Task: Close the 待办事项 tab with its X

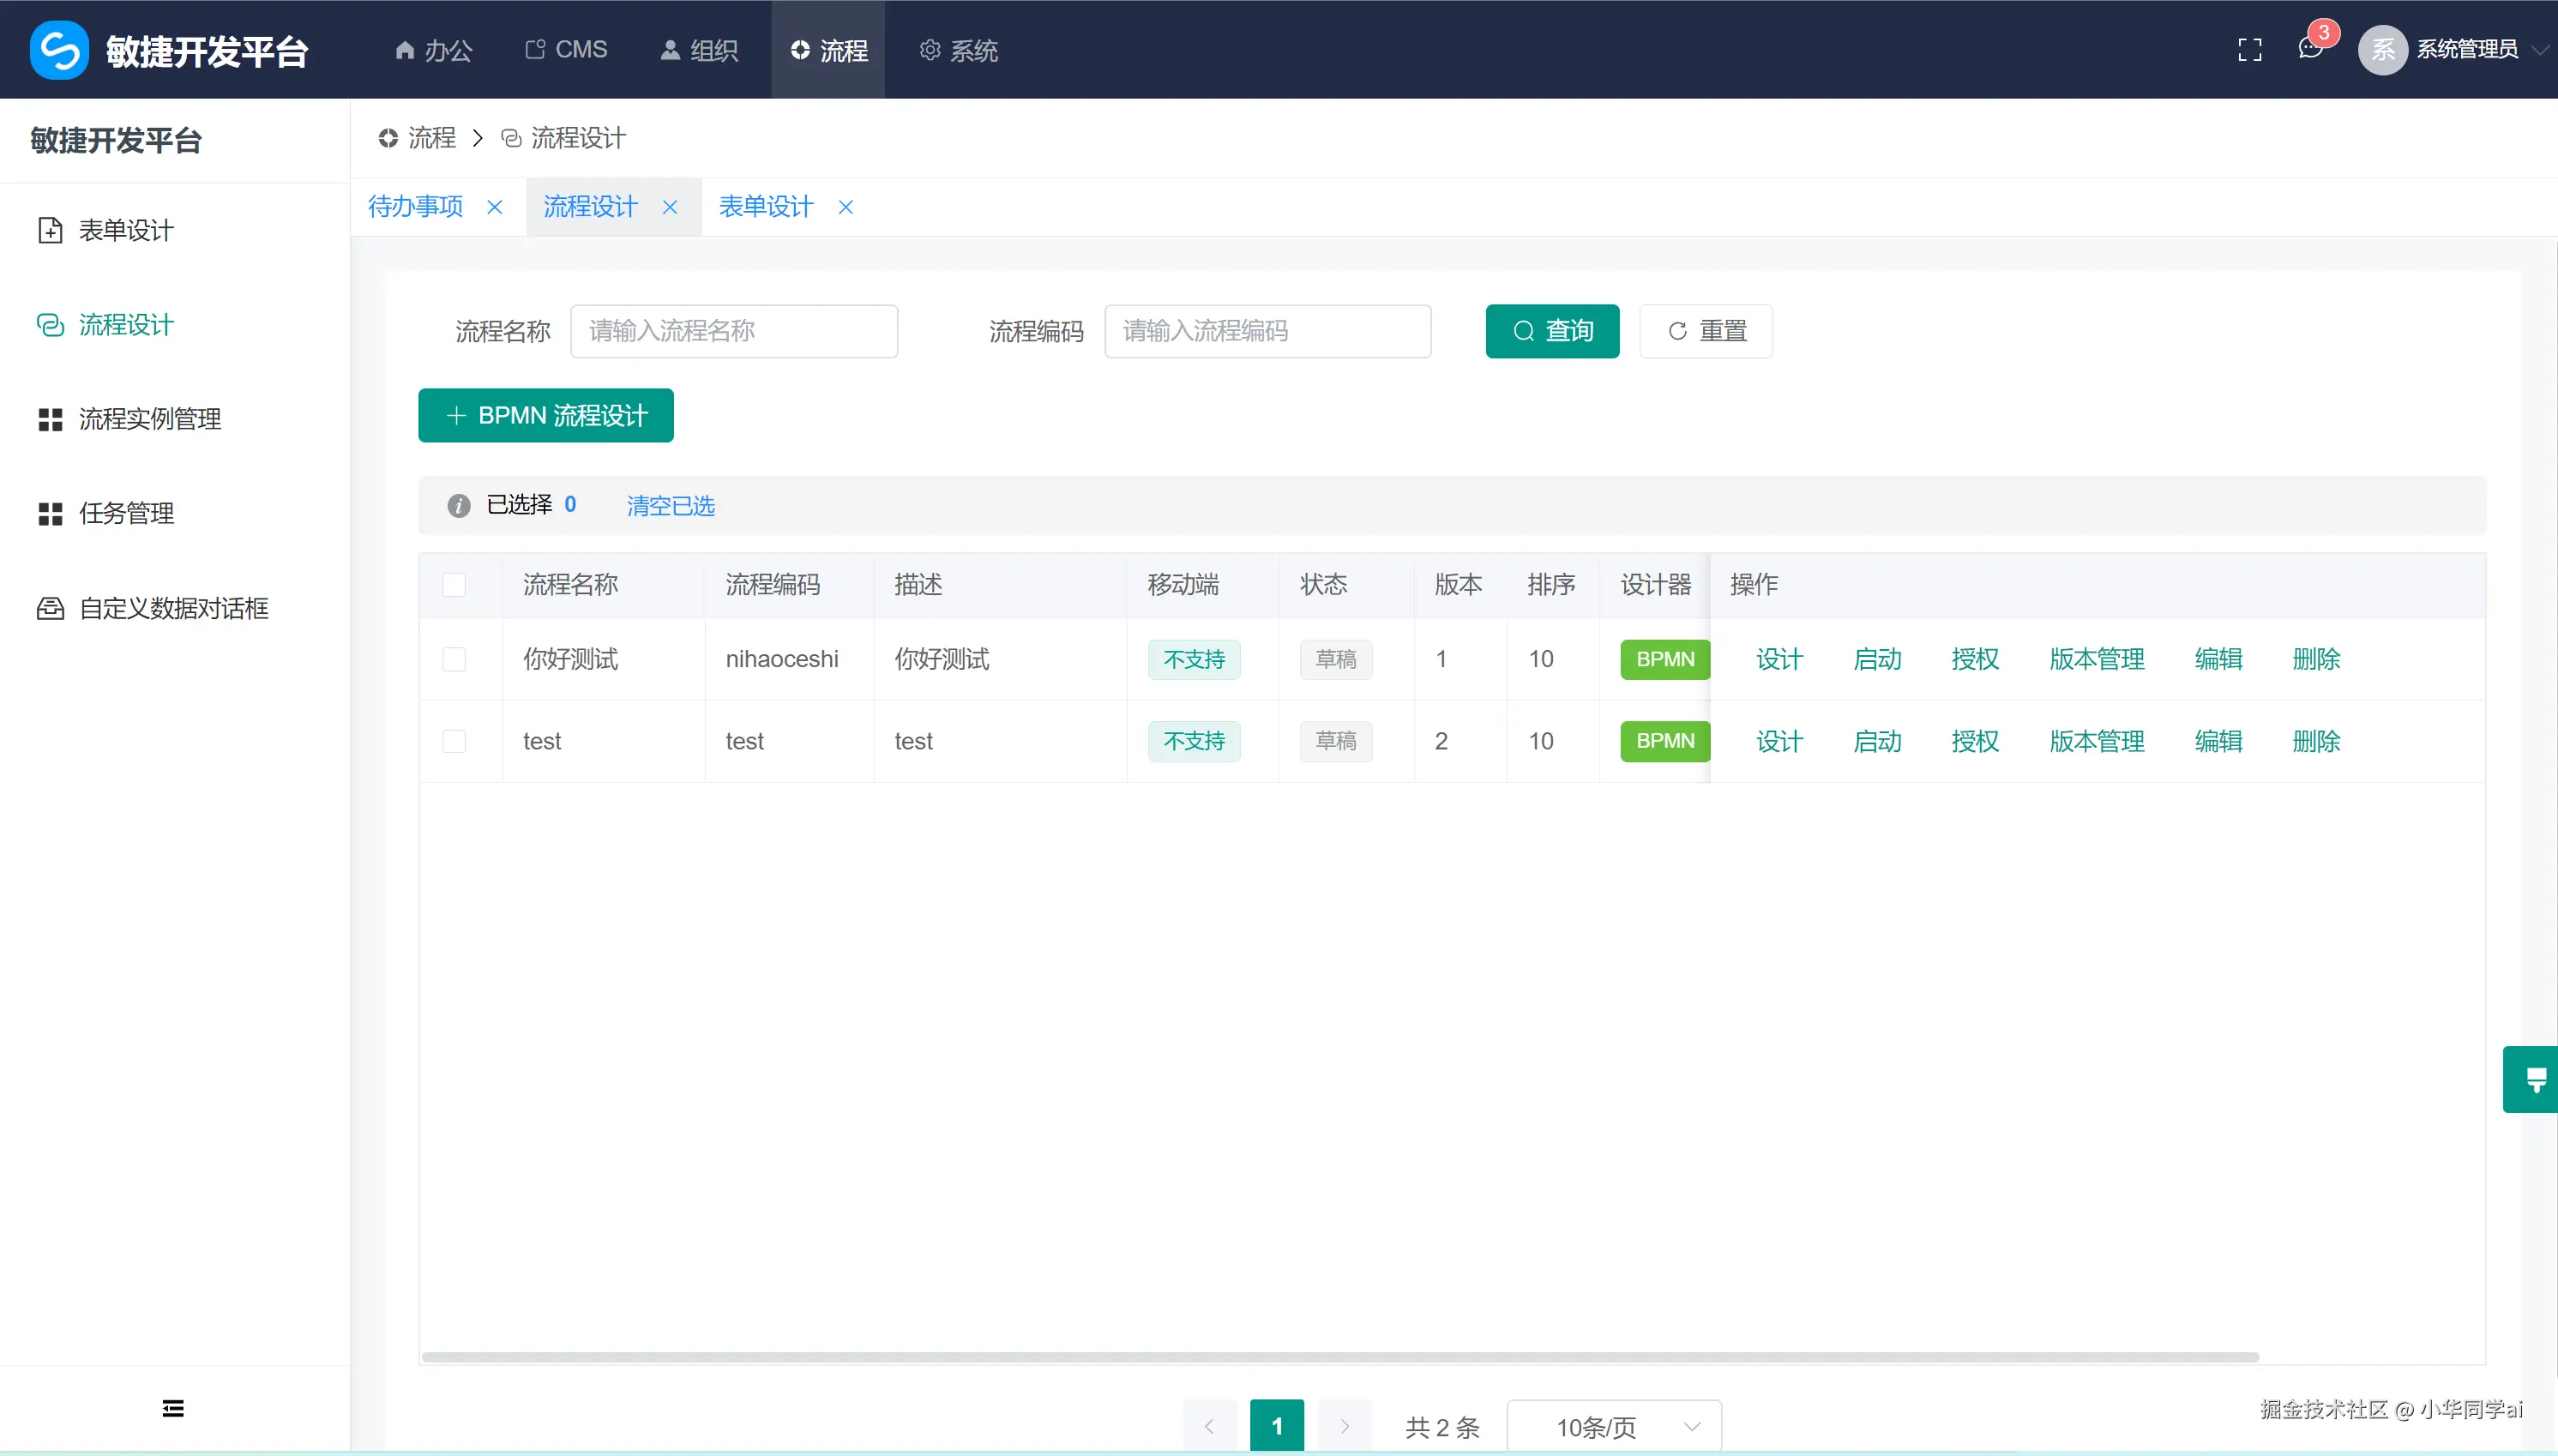Action: coord(494,207)
